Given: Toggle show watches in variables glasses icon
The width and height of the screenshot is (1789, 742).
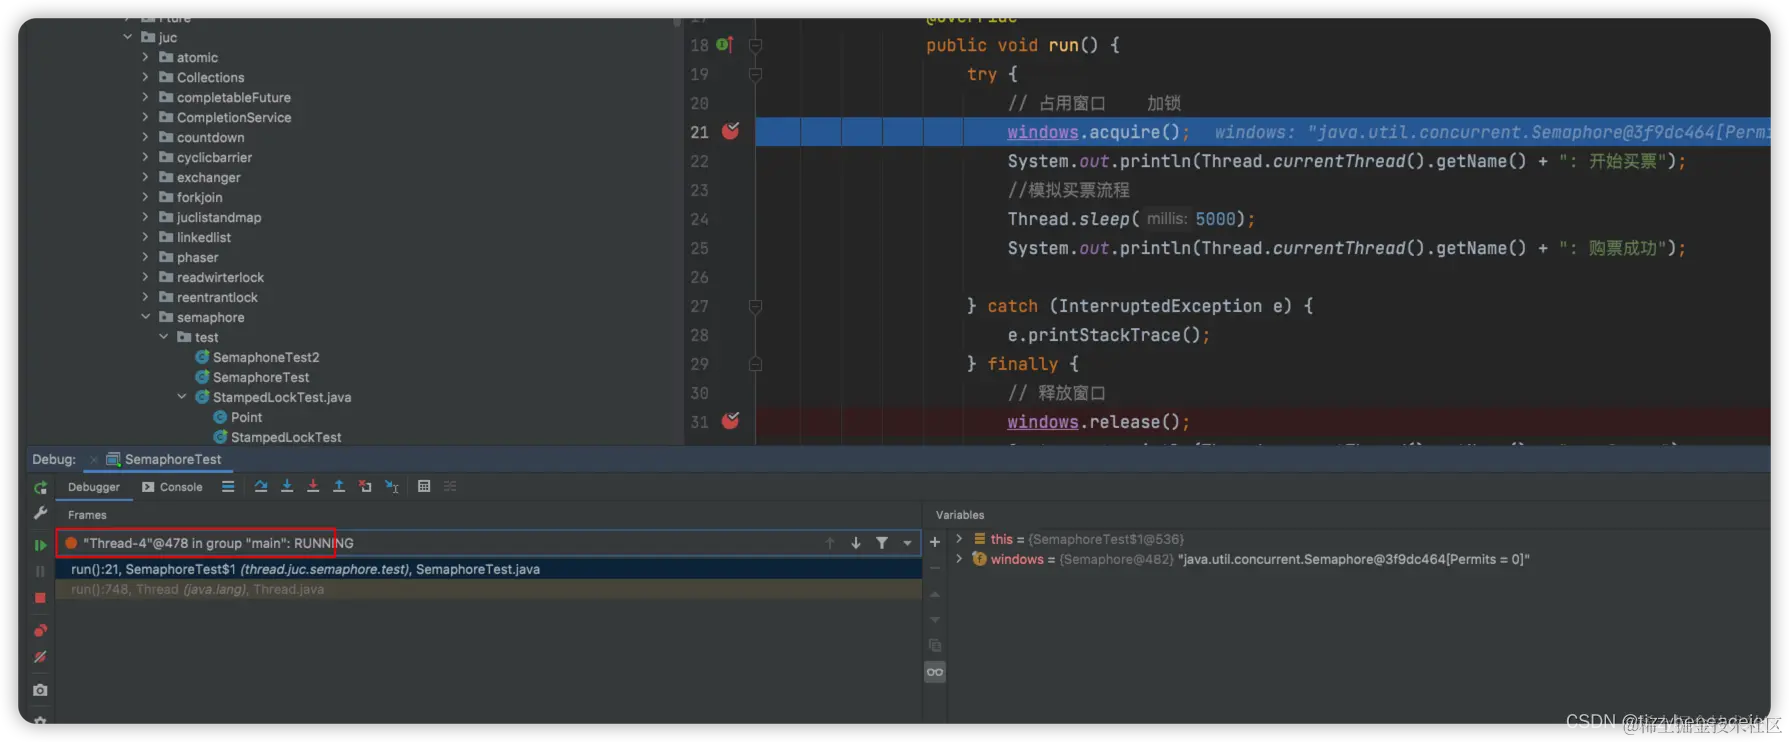Looking at the screenshot, I should (935, 672).
